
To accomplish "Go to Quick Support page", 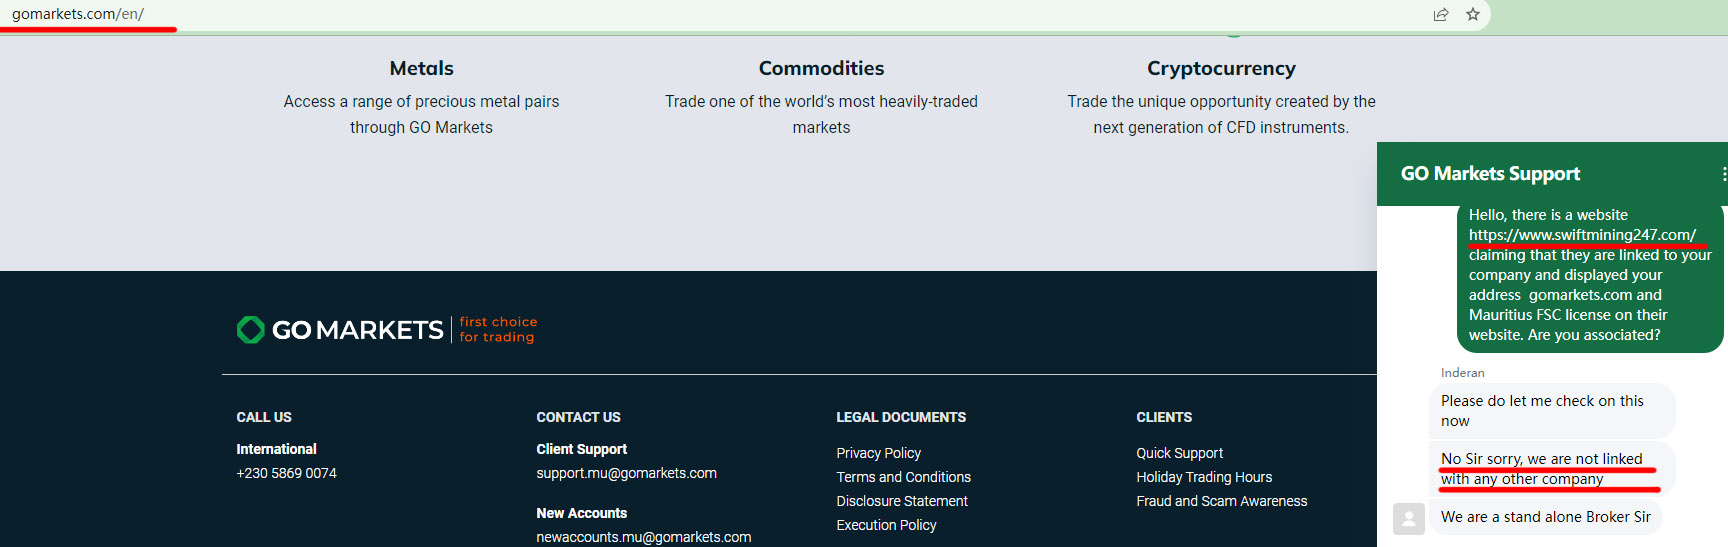I will [x=1179, y=453].
